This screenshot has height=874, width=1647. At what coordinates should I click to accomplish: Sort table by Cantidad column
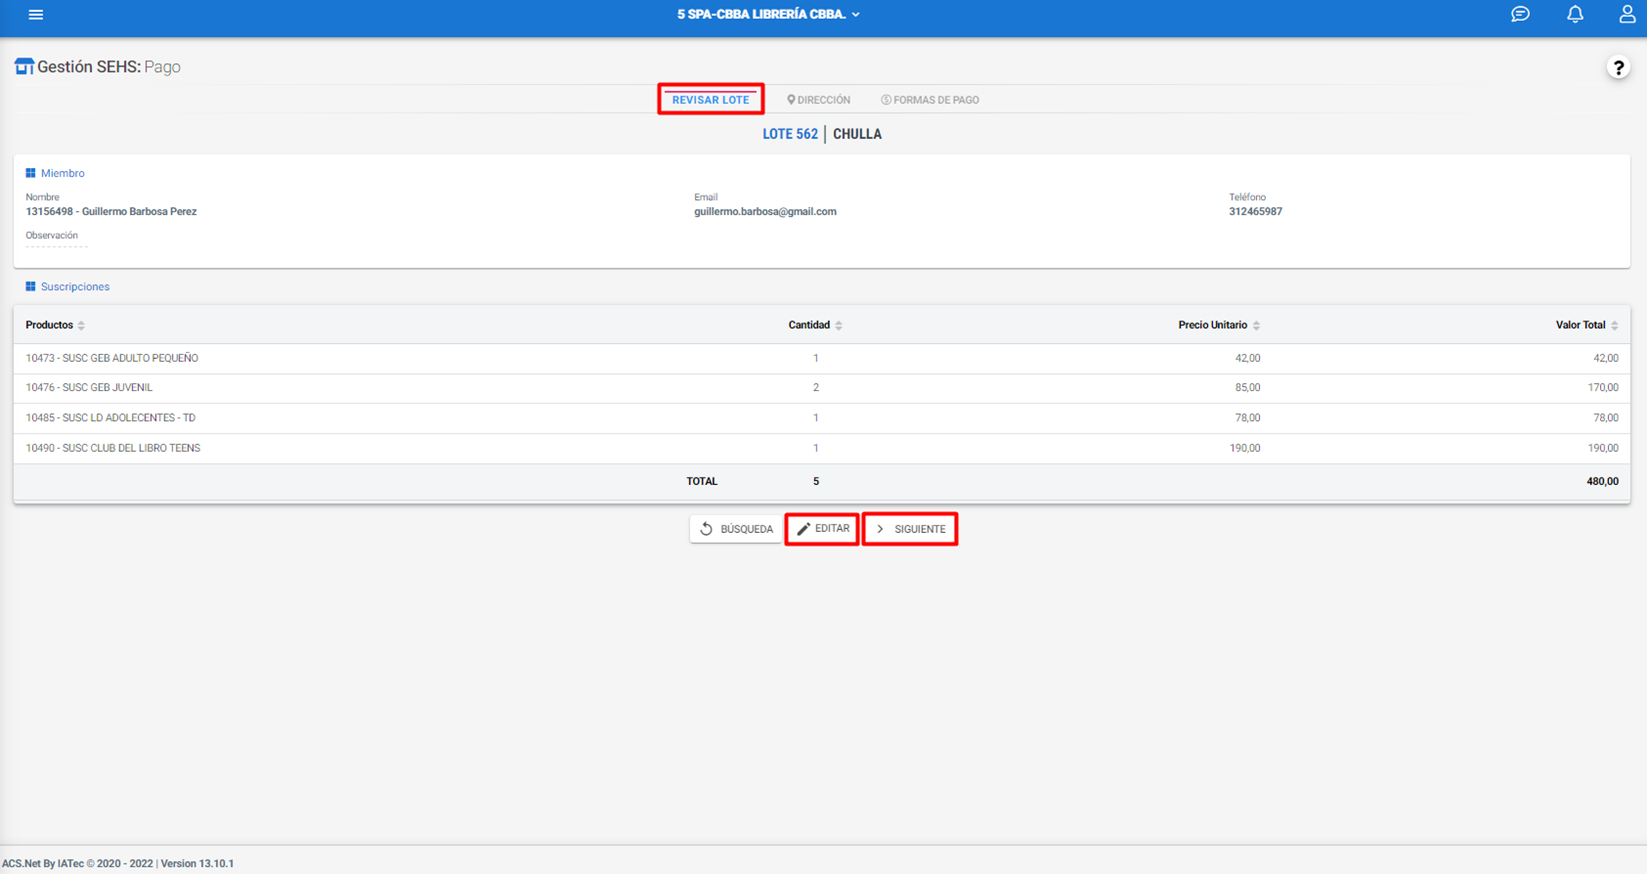click(815, 325)
